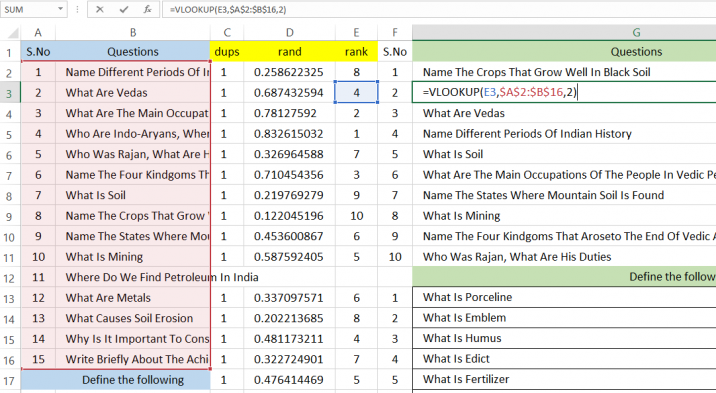
Task: Click the yellow 'rand' header cell
Action: coord(290,52)
